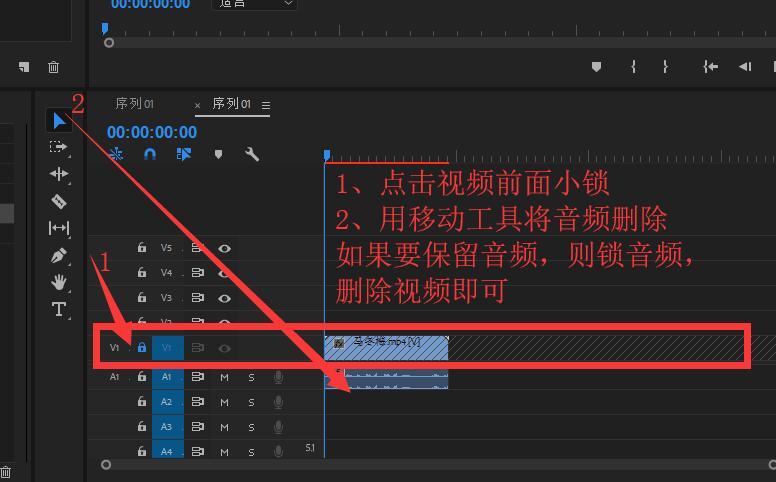Screen dimensions: 776x482
Task: Hide track V5 output with eye
Action: (x=225, y=248)
